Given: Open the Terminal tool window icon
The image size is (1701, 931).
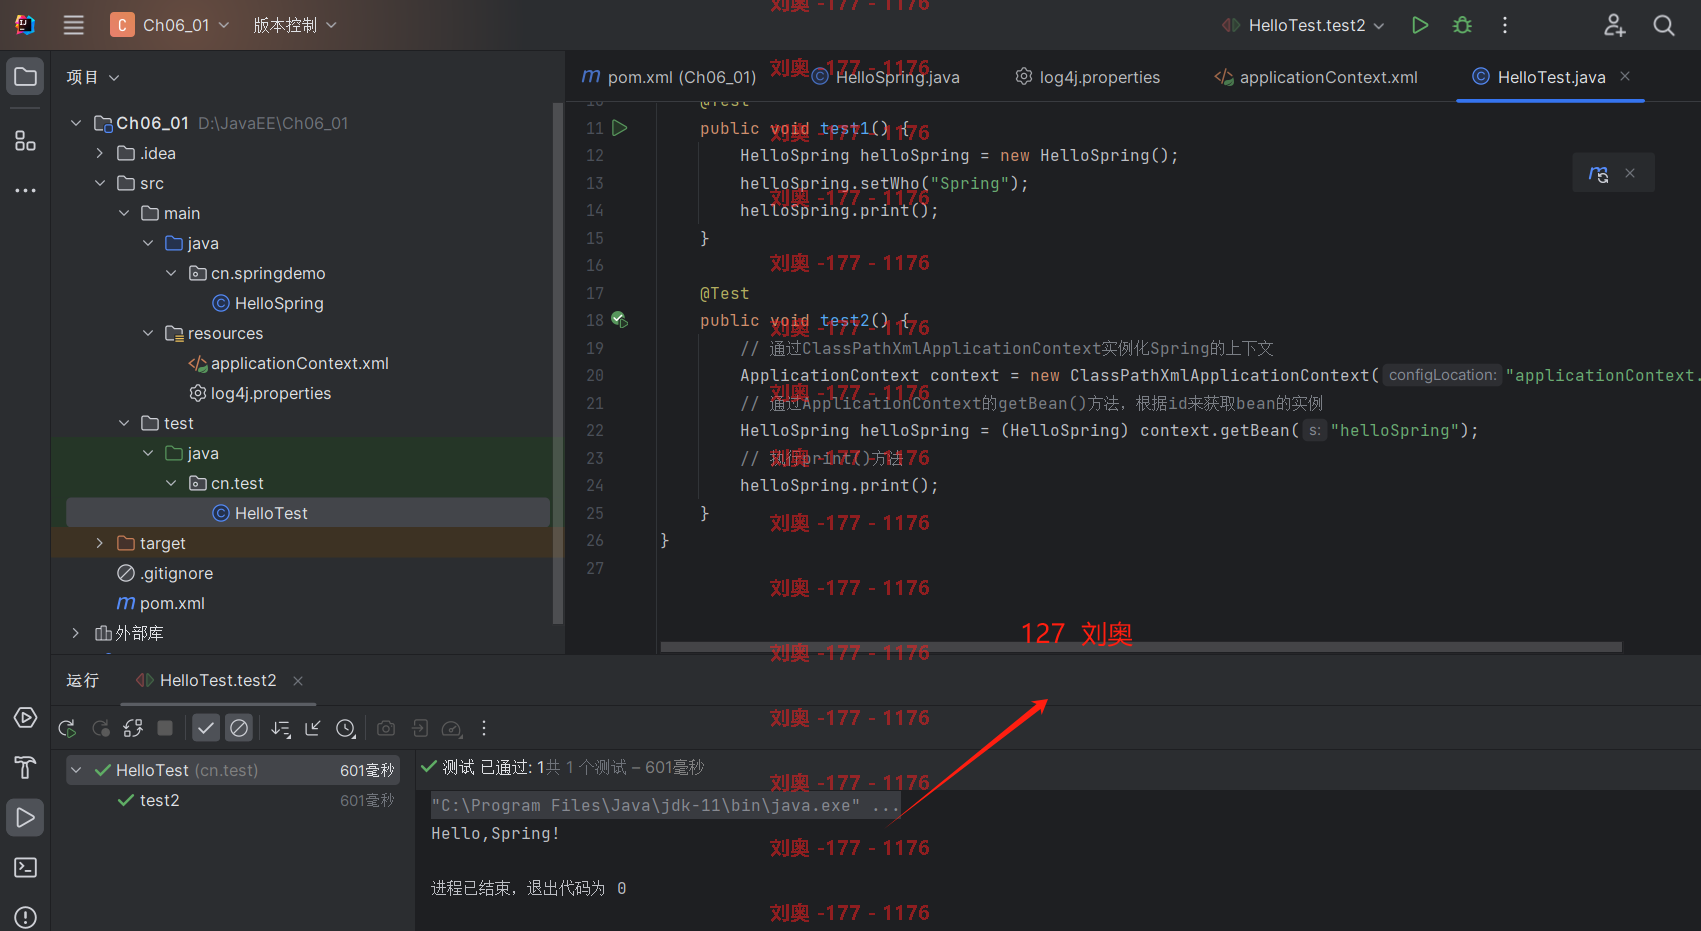Looking at the screenshot, I should pos(26,867).
